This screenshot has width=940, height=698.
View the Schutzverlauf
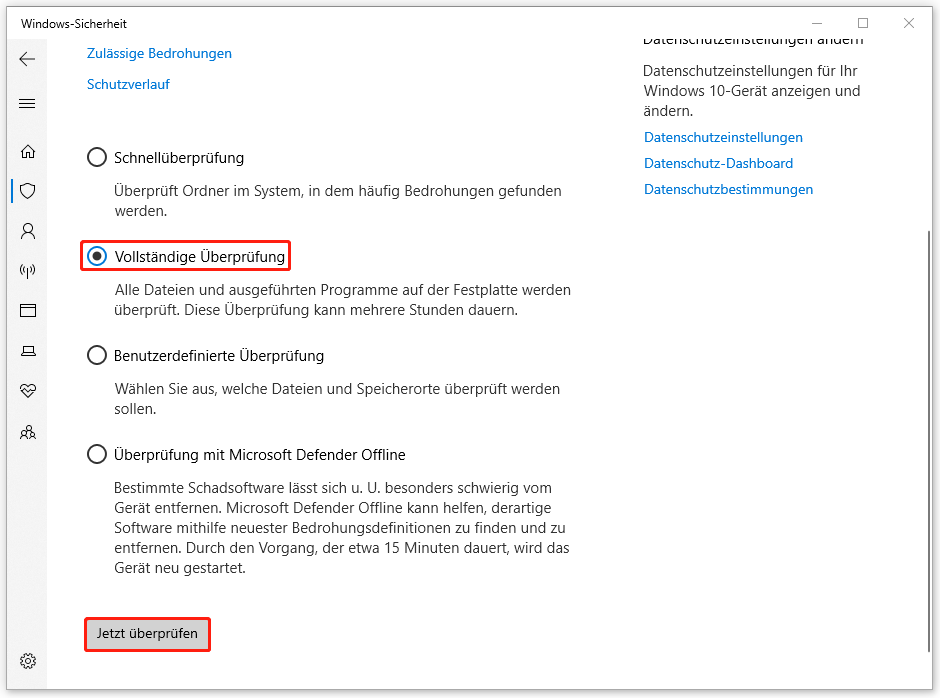click(128, 84)
